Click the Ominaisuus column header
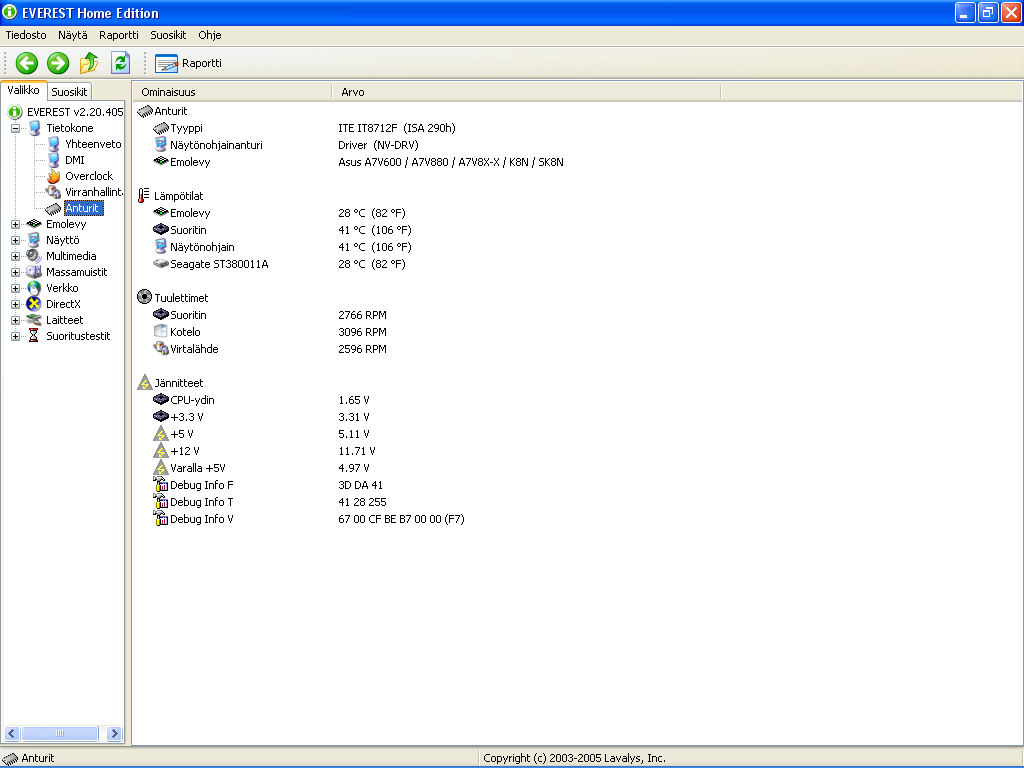Image resolution: width=1024 pixels, height=768 pixels. pos(232,92)
